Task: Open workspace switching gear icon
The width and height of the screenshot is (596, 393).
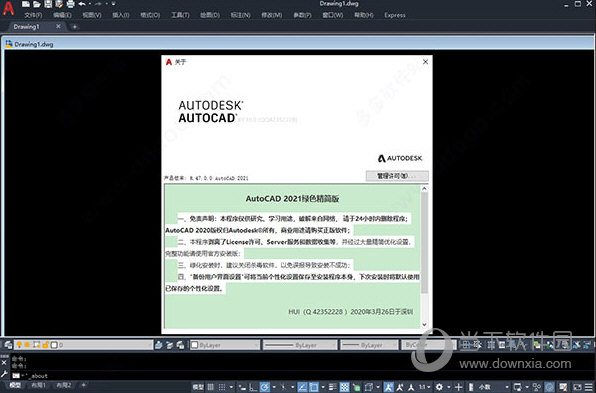Action: [x=439, y=387]
